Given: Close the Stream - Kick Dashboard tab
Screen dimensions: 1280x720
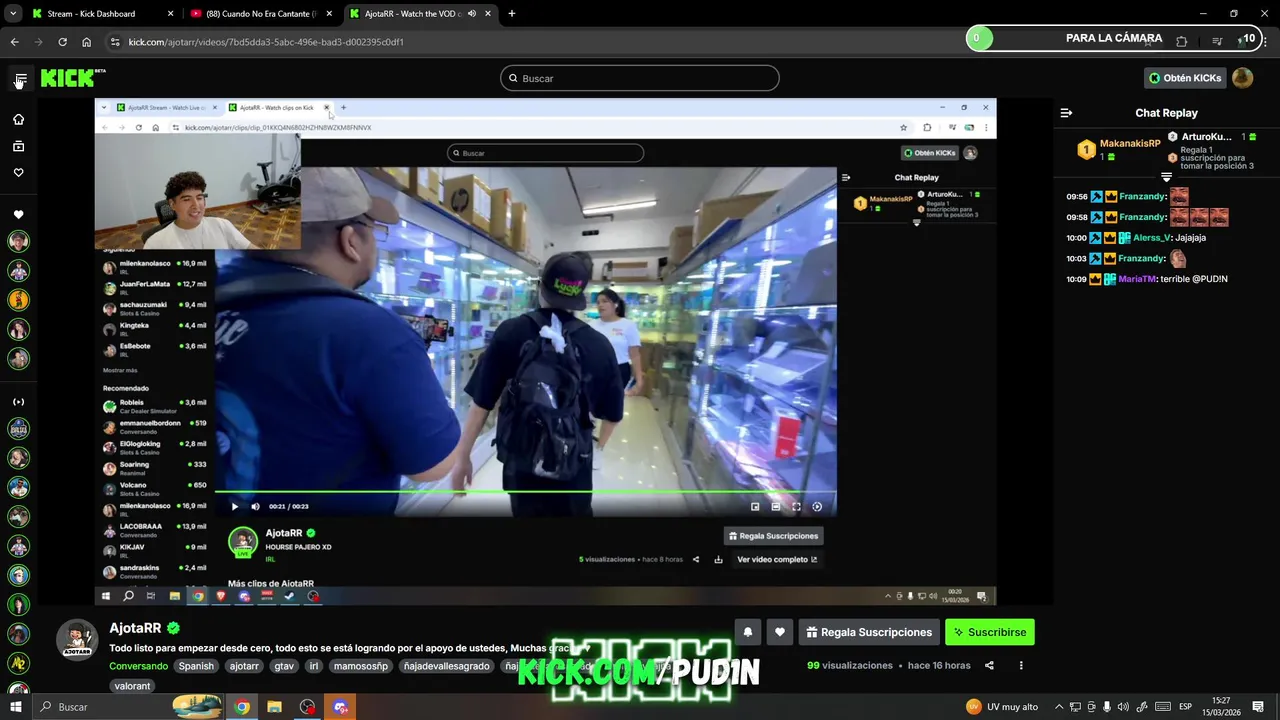Looking at the screenshot, I should click(170, 14).
